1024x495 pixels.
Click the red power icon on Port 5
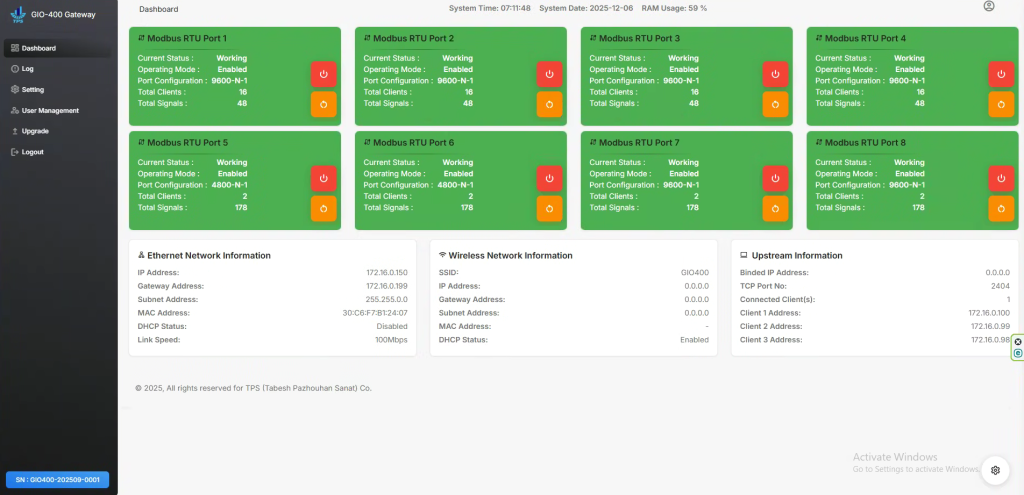click(323, 178)
